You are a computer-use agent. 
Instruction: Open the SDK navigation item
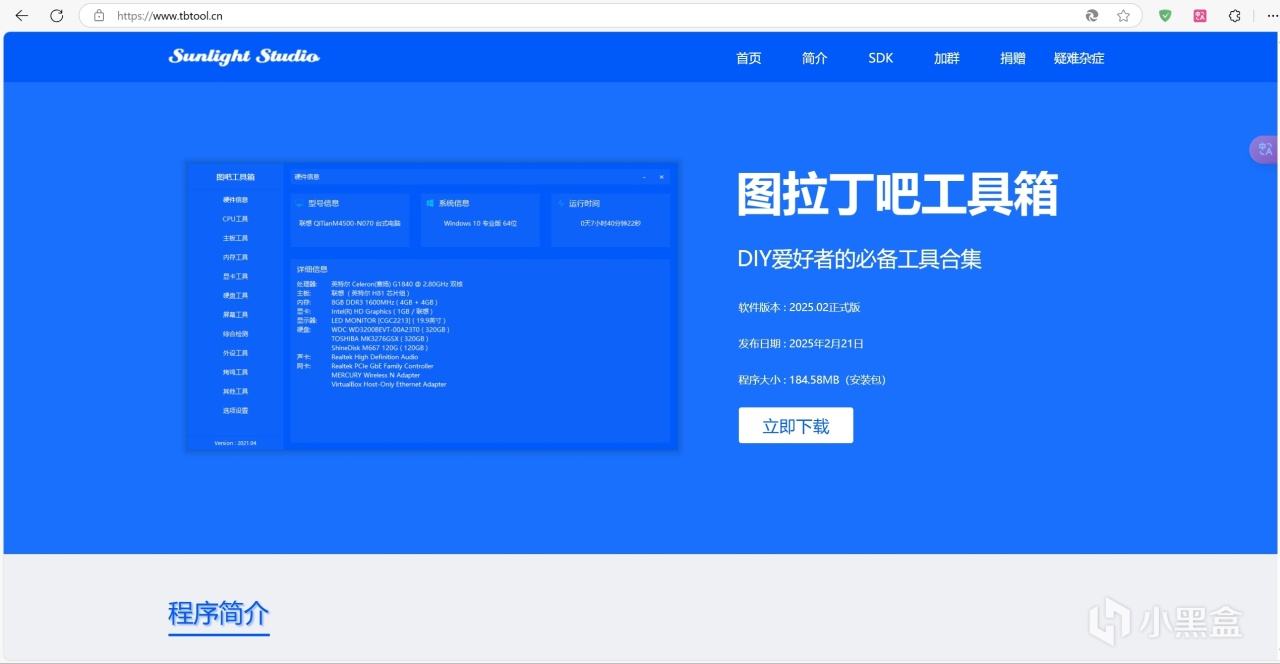click(881, 58)
